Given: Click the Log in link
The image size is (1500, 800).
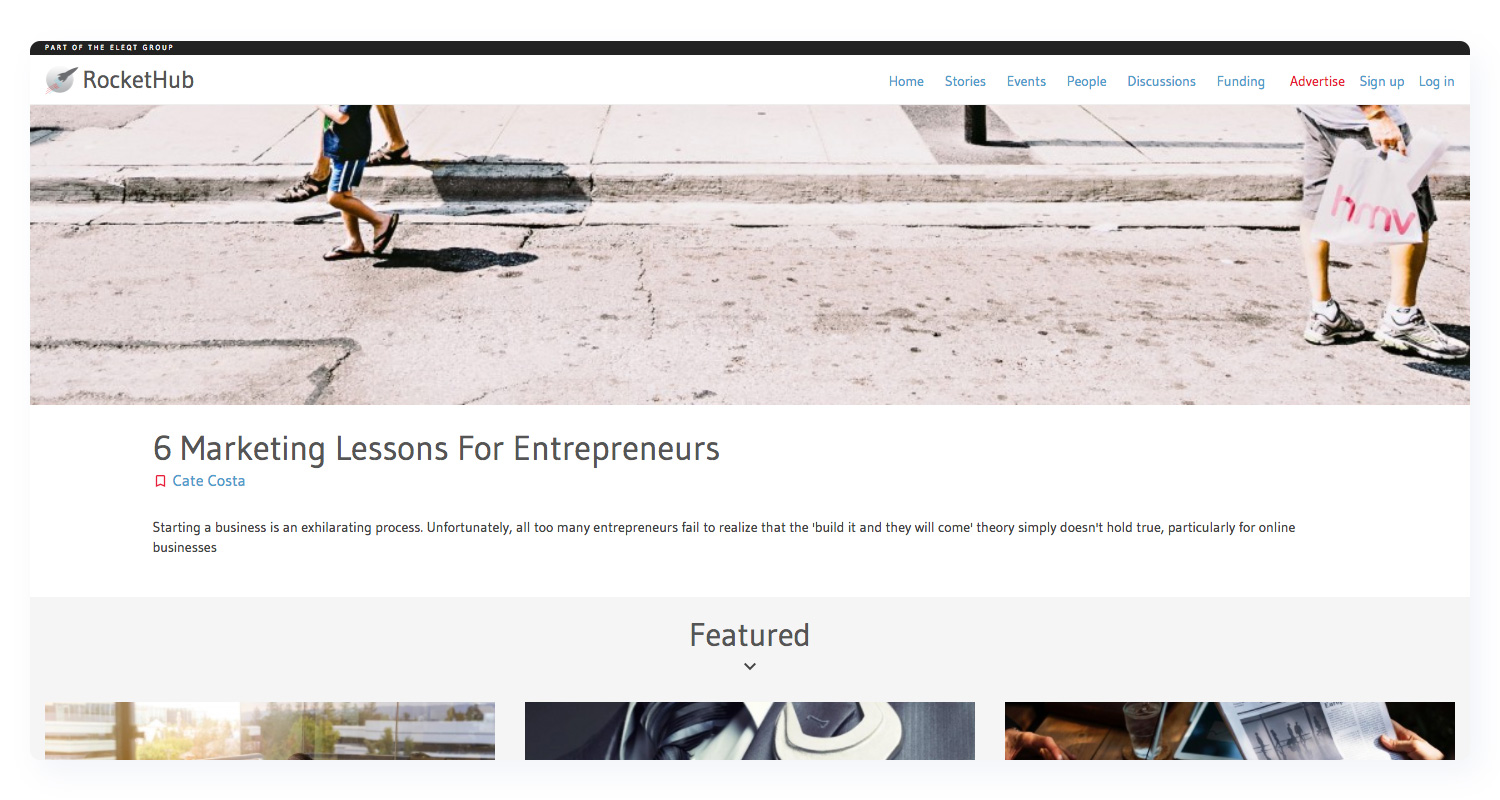Looking at the screenshot, I should 1436,81.
